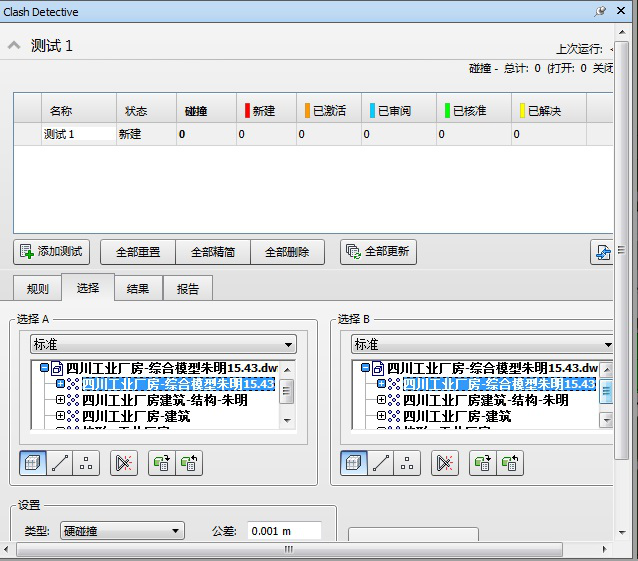Click the 新建 status cell of 测试 1
Viewport: 638px width, 561px height.
[x=146, y=134]
